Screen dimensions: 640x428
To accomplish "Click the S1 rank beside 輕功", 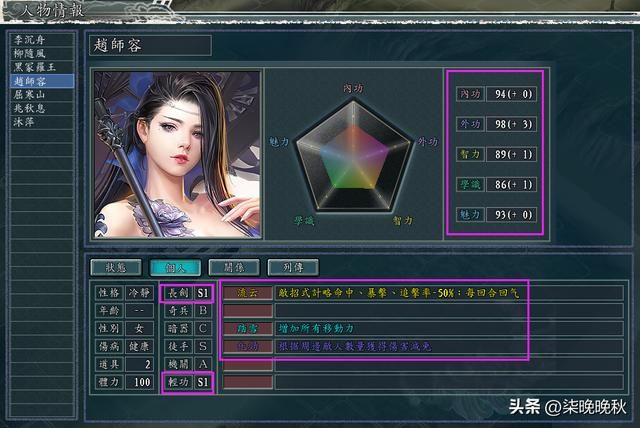I will (x=203, y=382).
